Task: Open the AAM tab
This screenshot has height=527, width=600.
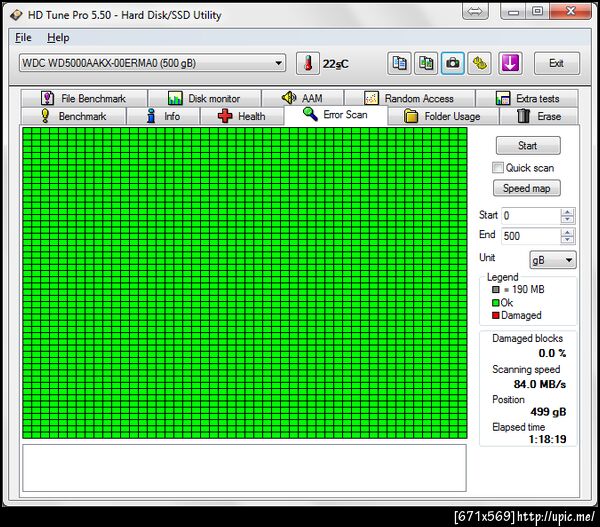Action: click(x=303, y=98)
